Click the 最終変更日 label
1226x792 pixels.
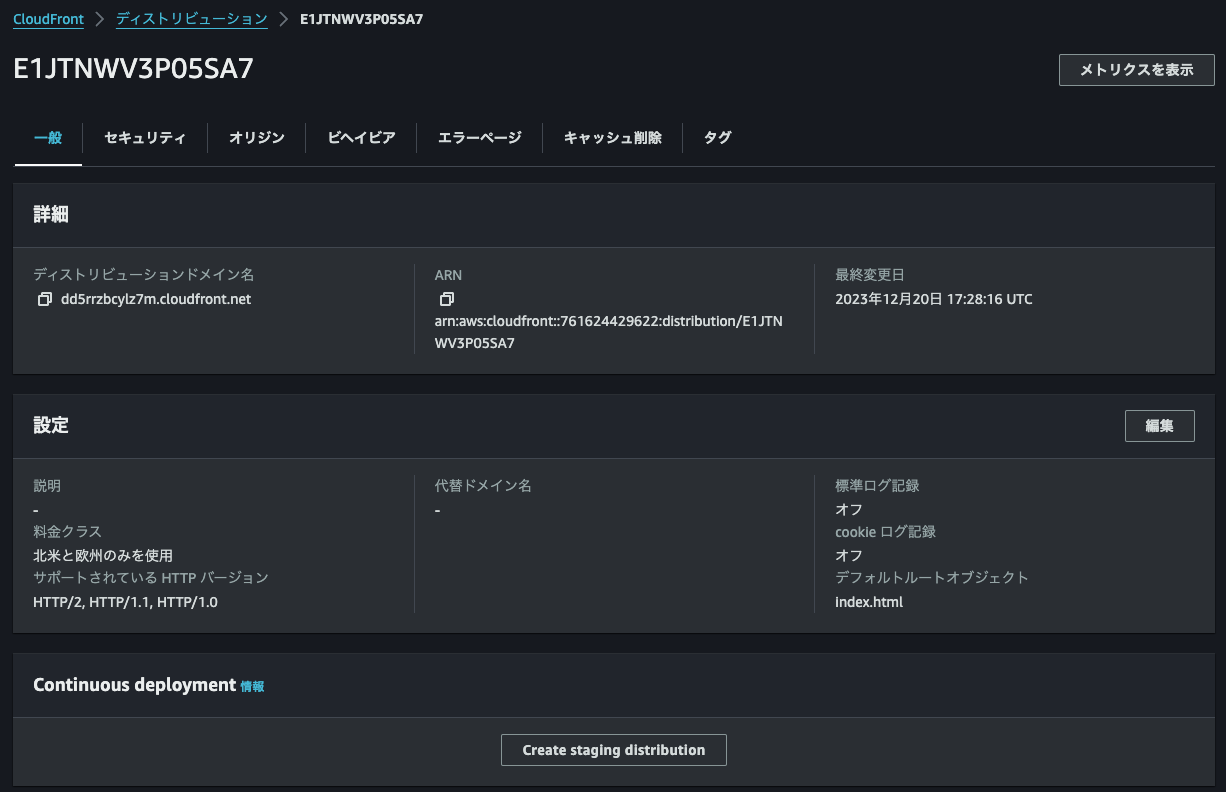coord(870,274)
